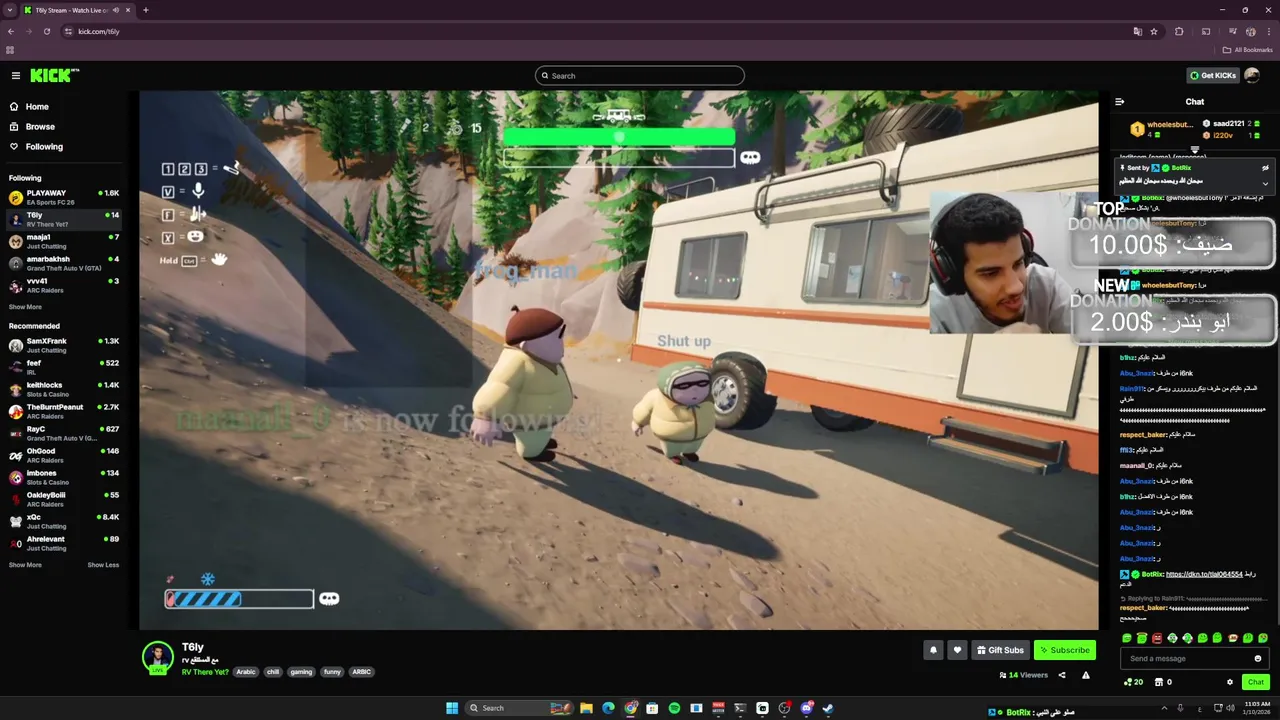Click the Get KICKs button
1280x720 pixels.
click(1212, 76)
